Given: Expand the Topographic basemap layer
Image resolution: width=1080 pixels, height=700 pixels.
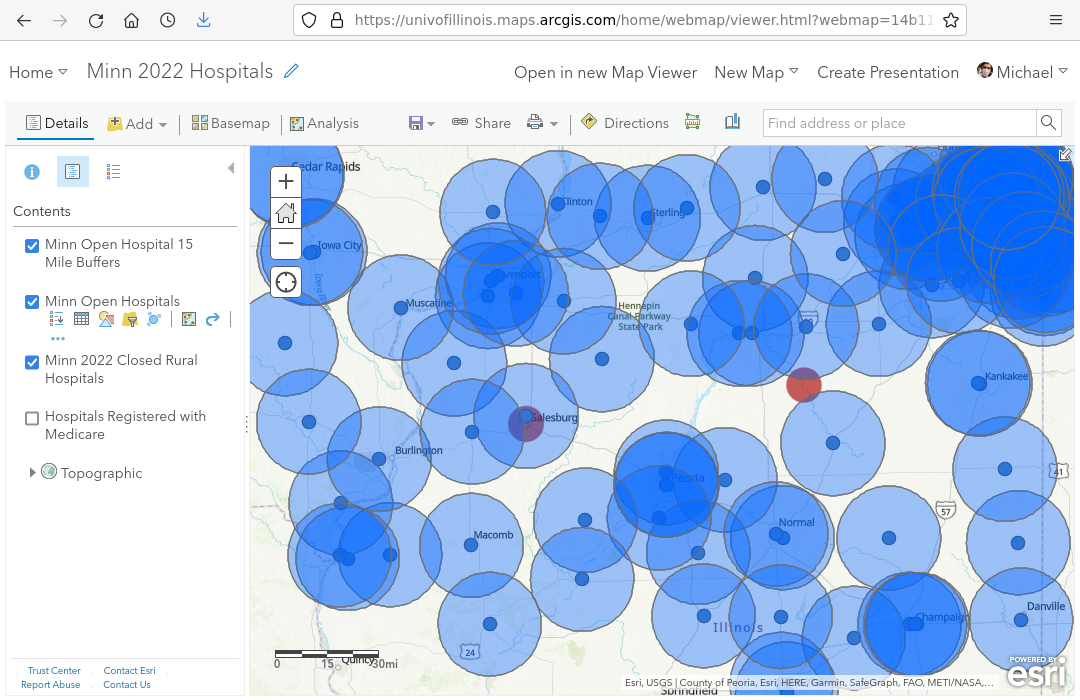Looking at the screenshot, I should pos(33,473).
